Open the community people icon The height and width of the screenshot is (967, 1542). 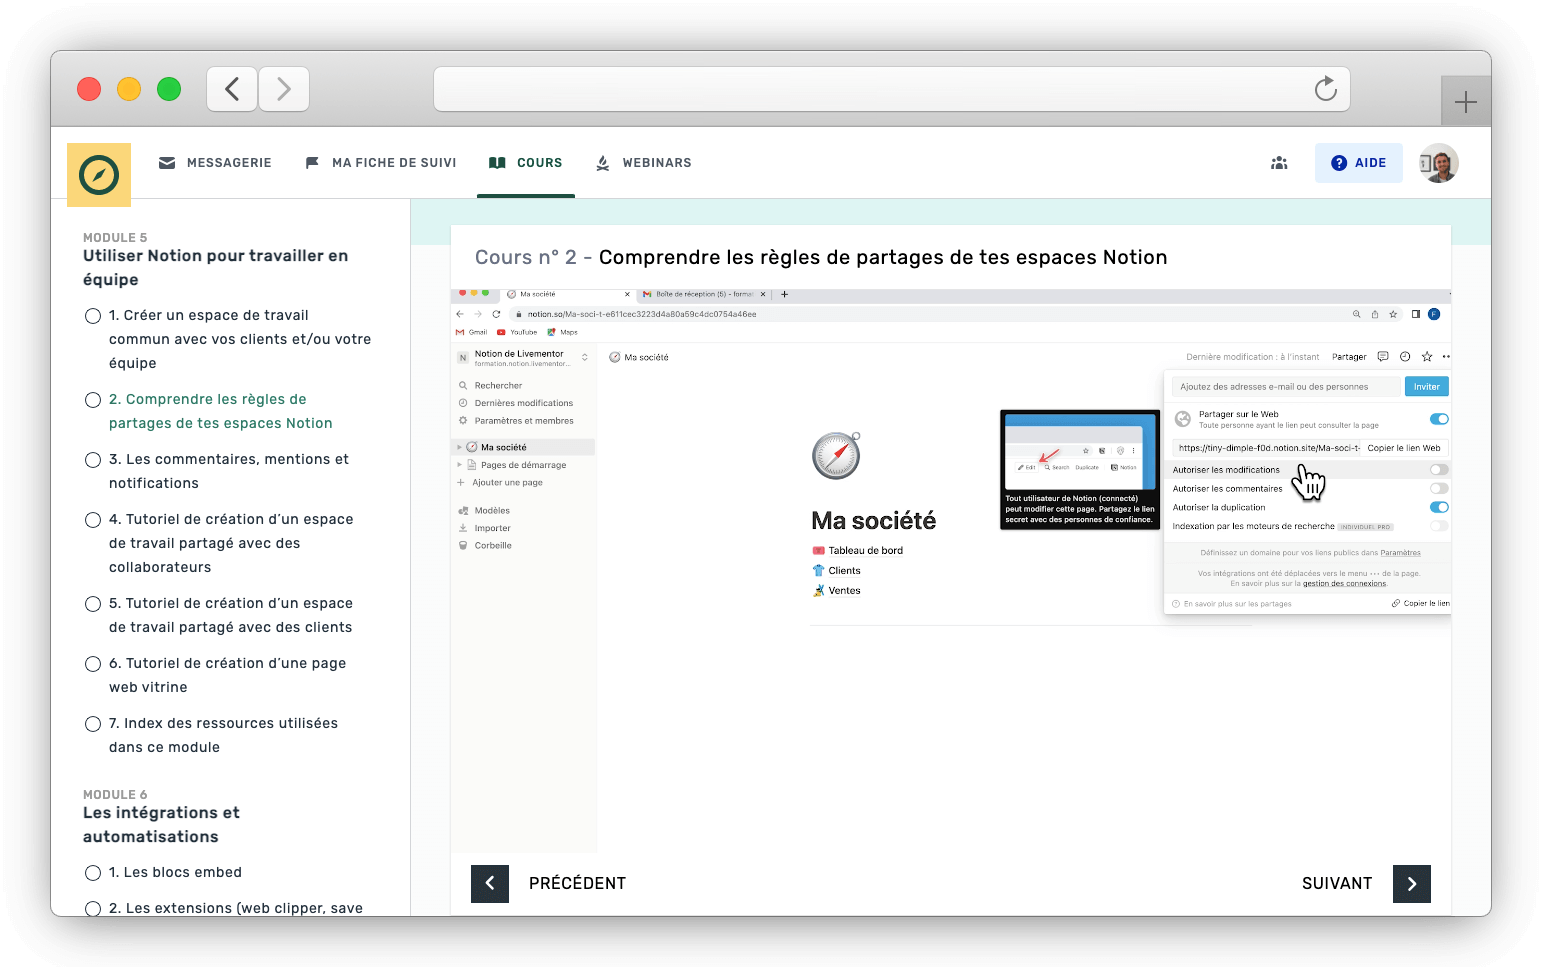point(1279,163)
